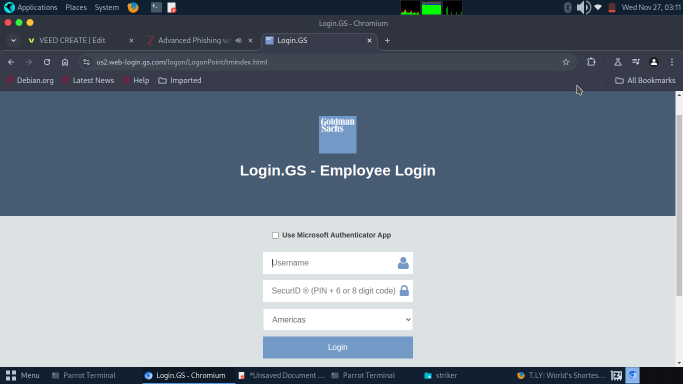Open the tab search dropdown arrow
Image resolution: width=683 pixels, height=384 pixels.
tap(14, 40)
